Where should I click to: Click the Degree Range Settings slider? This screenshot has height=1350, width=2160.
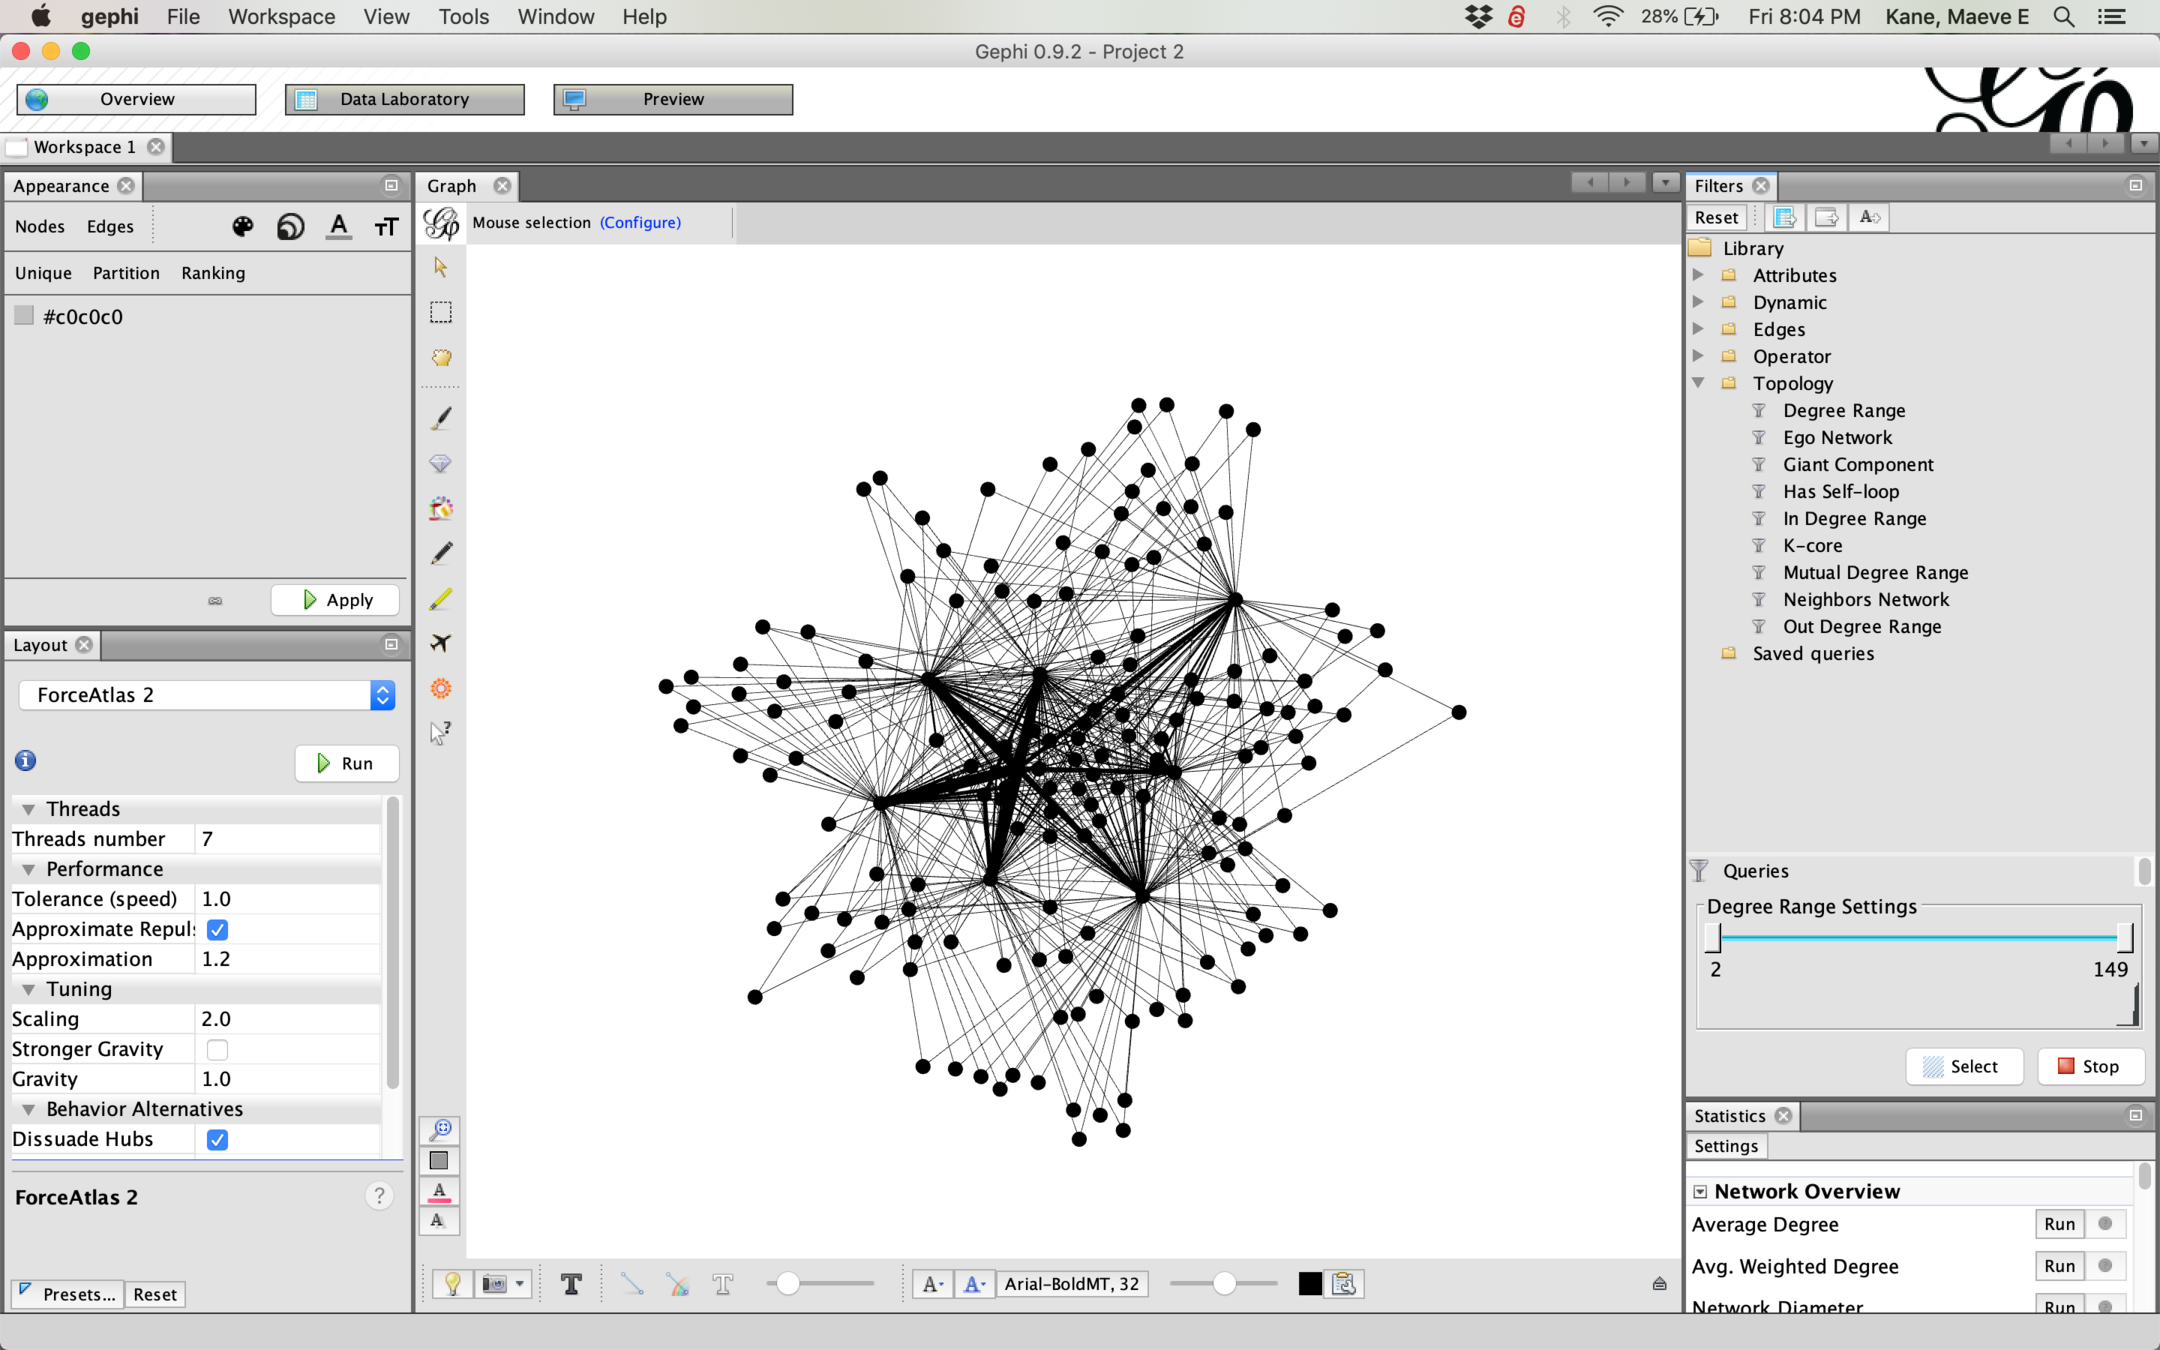click(1918, 938)
